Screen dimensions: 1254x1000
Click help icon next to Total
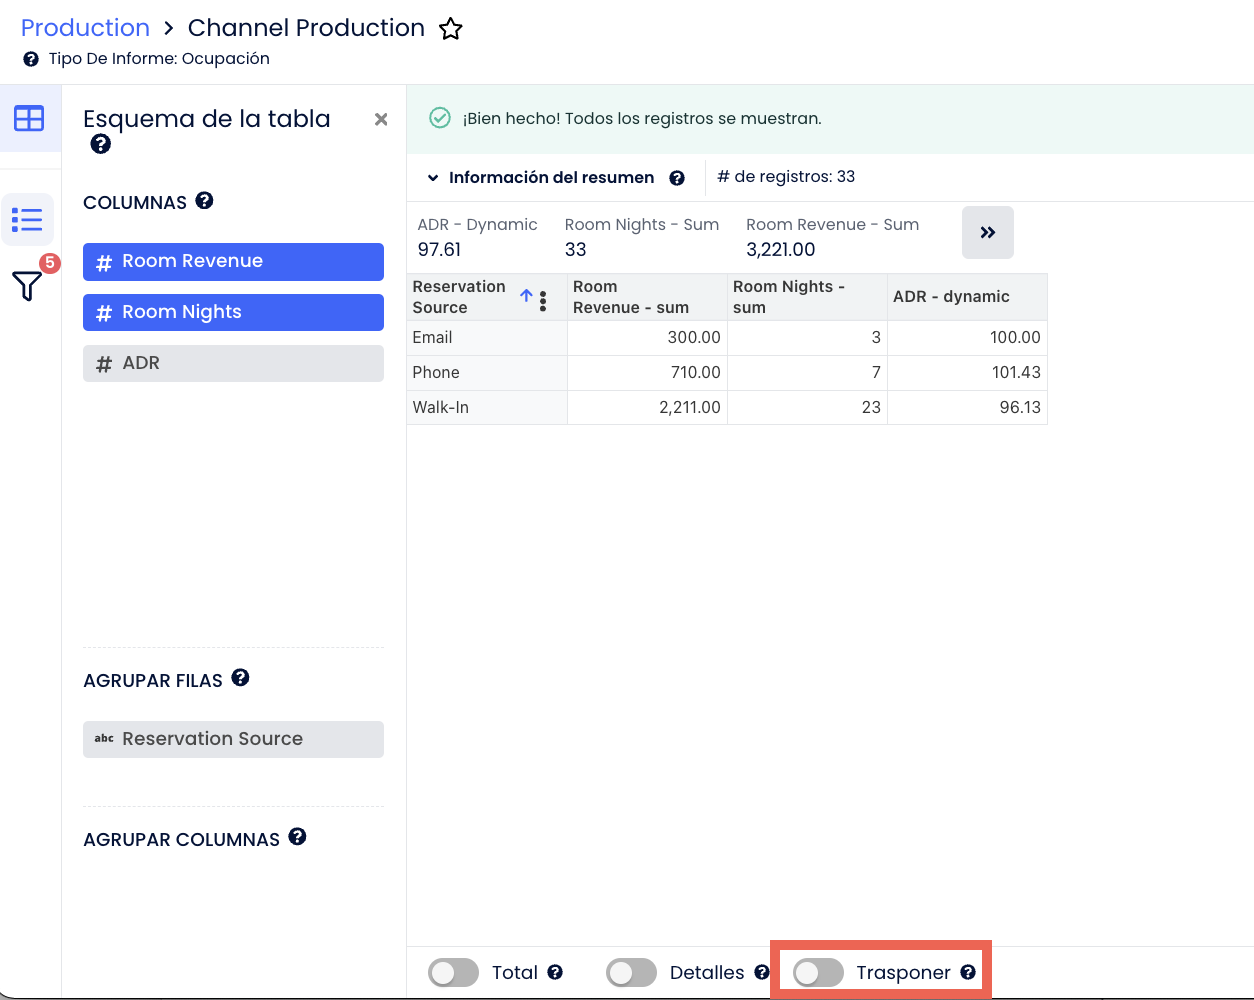click(x=555, y=972)
